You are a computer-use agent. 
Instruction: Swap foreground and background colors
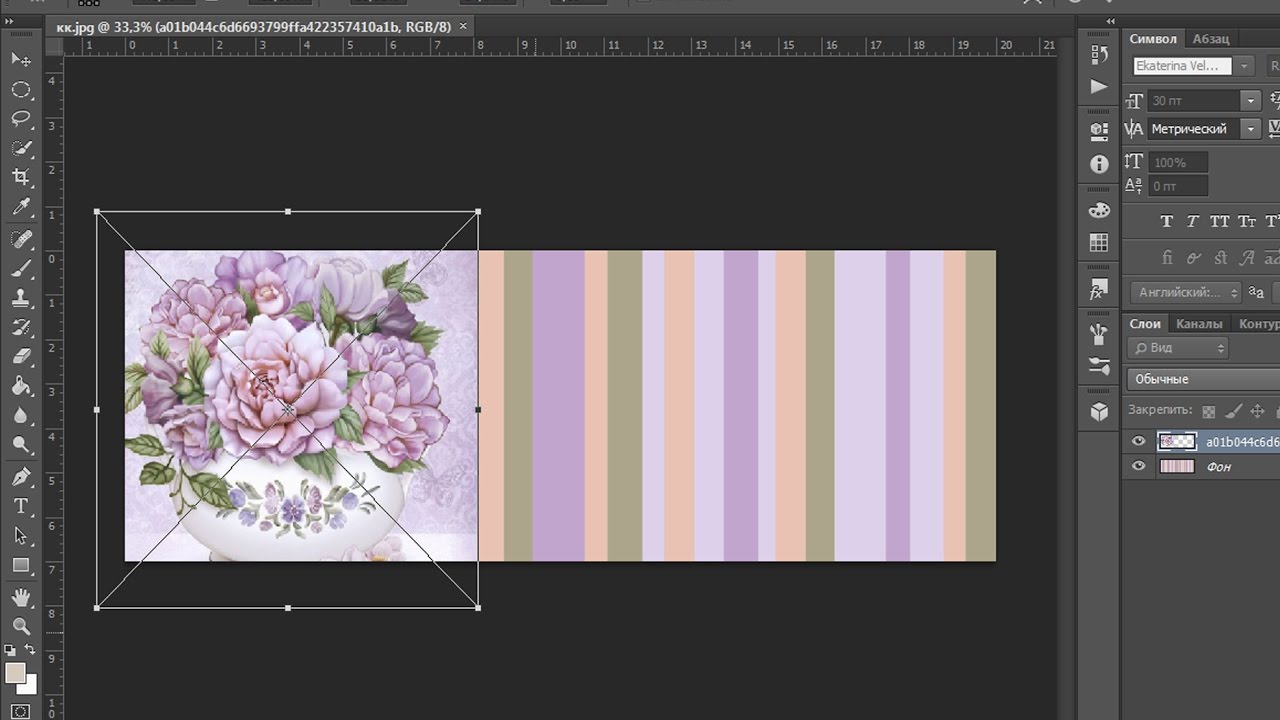point(30,651)
